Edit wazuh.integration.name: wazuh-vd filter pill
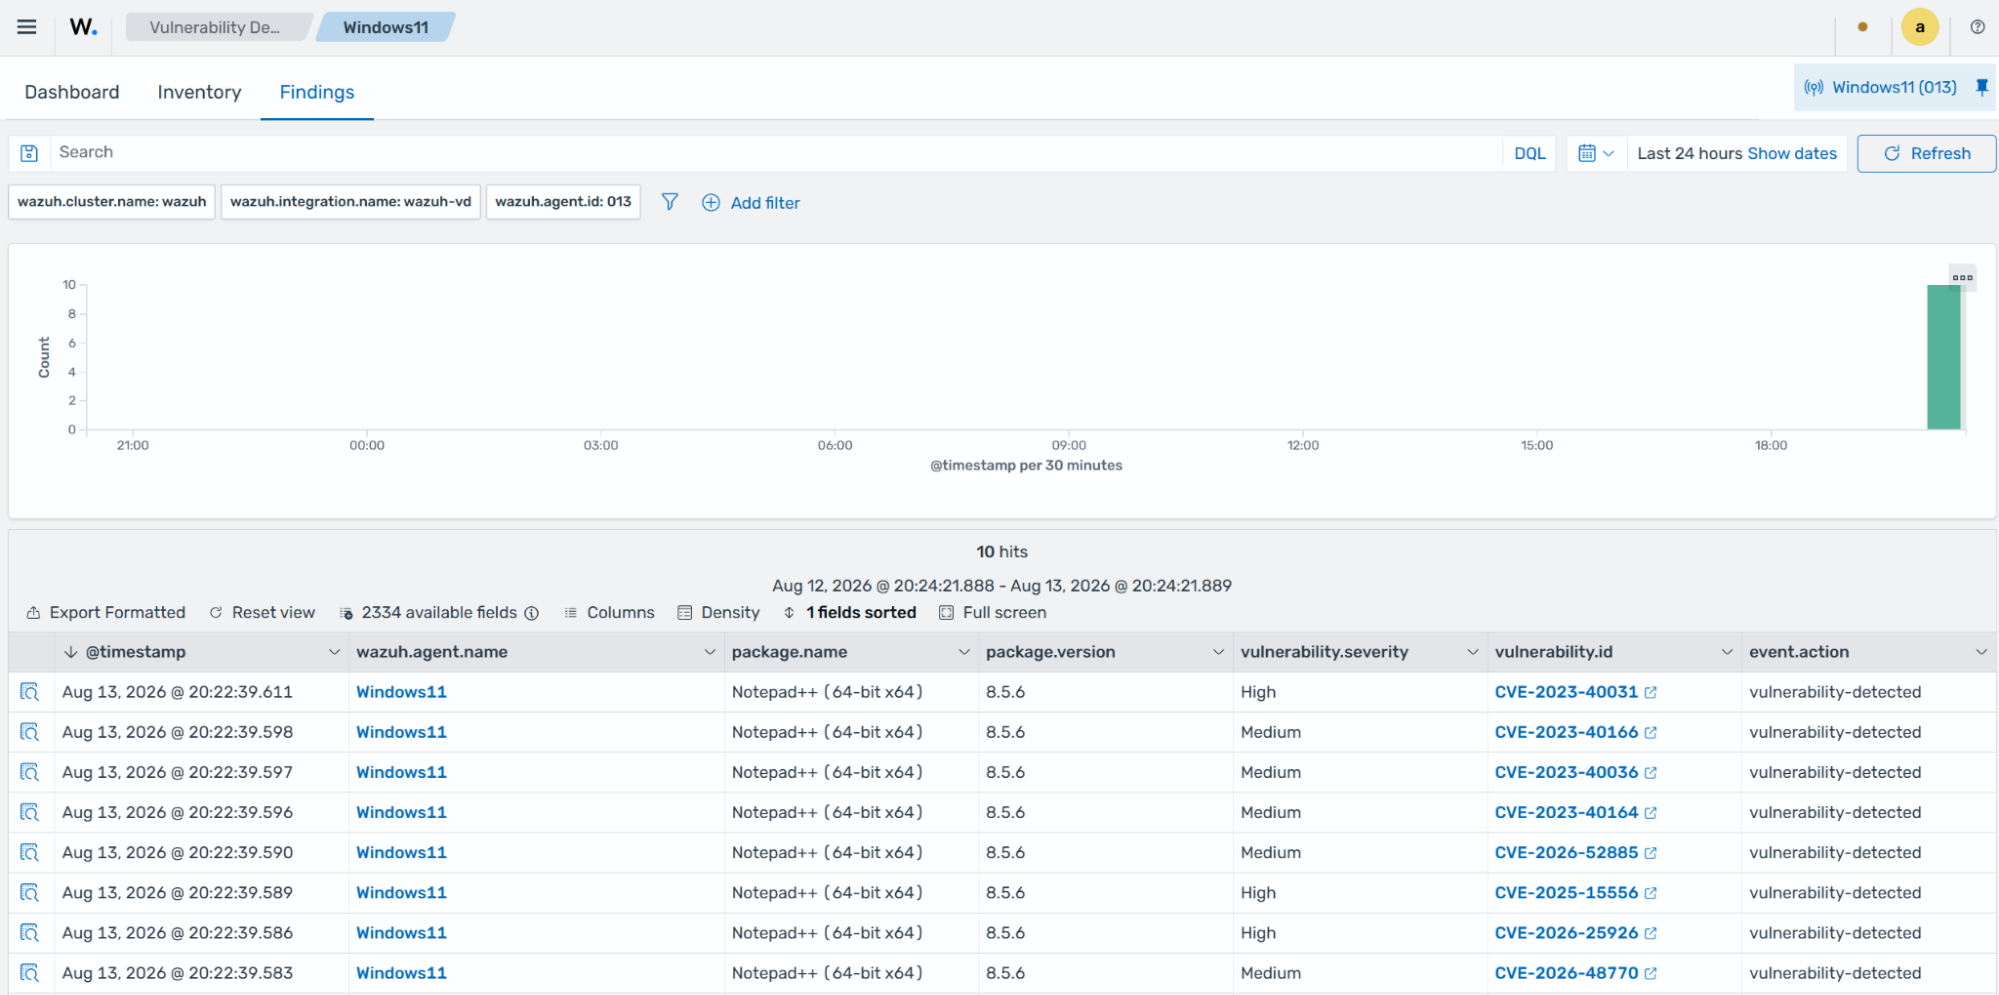Image resolution: width=1999 pixels, height=995 pixels. pos(351,202)
